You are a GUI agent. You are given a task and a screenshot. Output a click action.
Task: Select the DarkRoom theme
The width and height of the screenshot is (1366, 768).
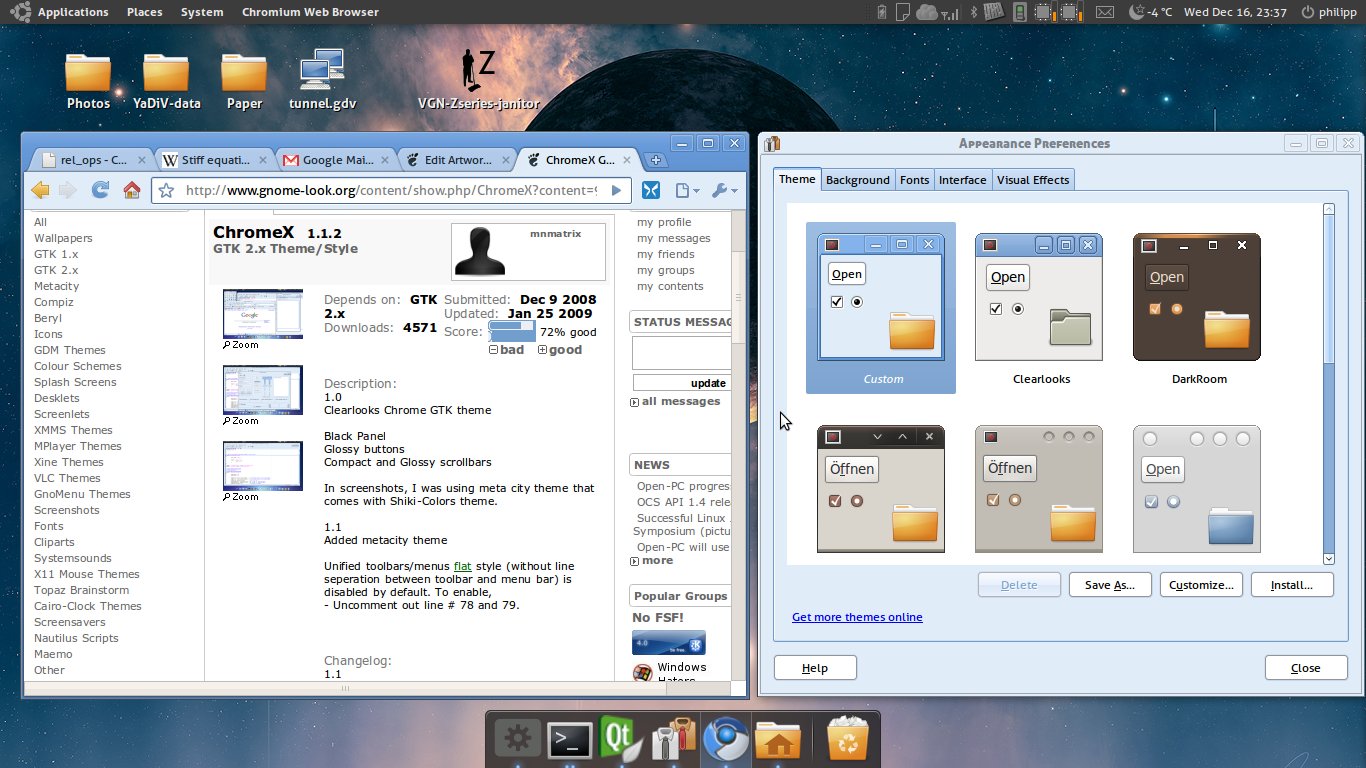point(1198,308)
